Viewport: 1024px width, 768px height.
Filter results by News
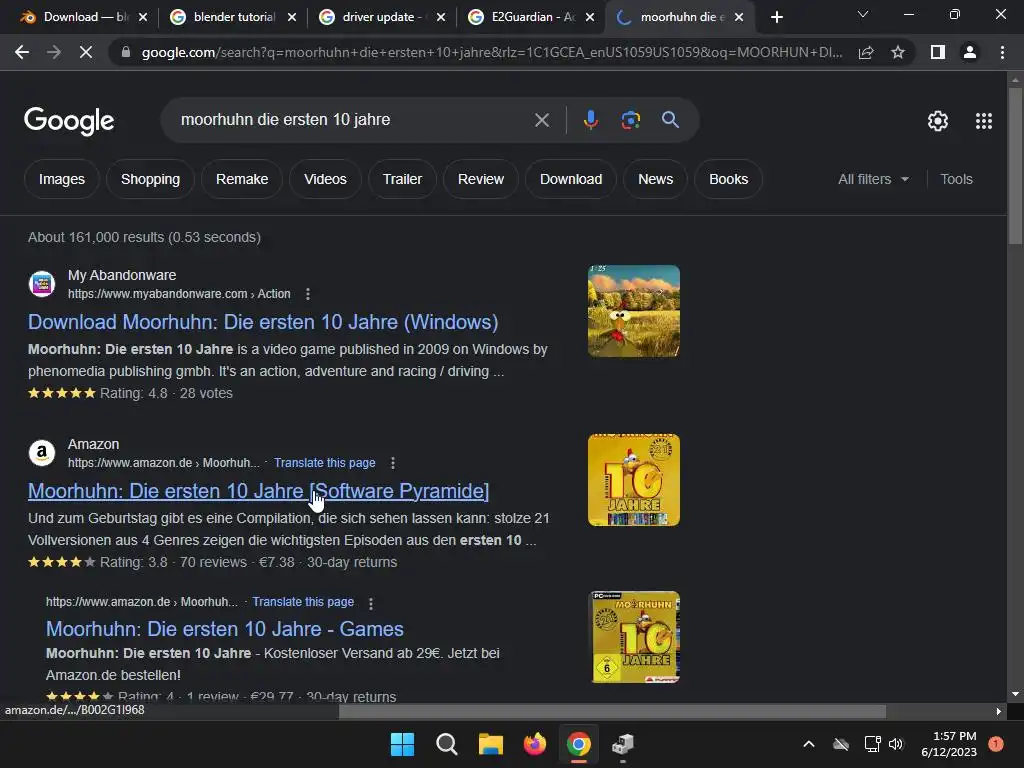655,179
